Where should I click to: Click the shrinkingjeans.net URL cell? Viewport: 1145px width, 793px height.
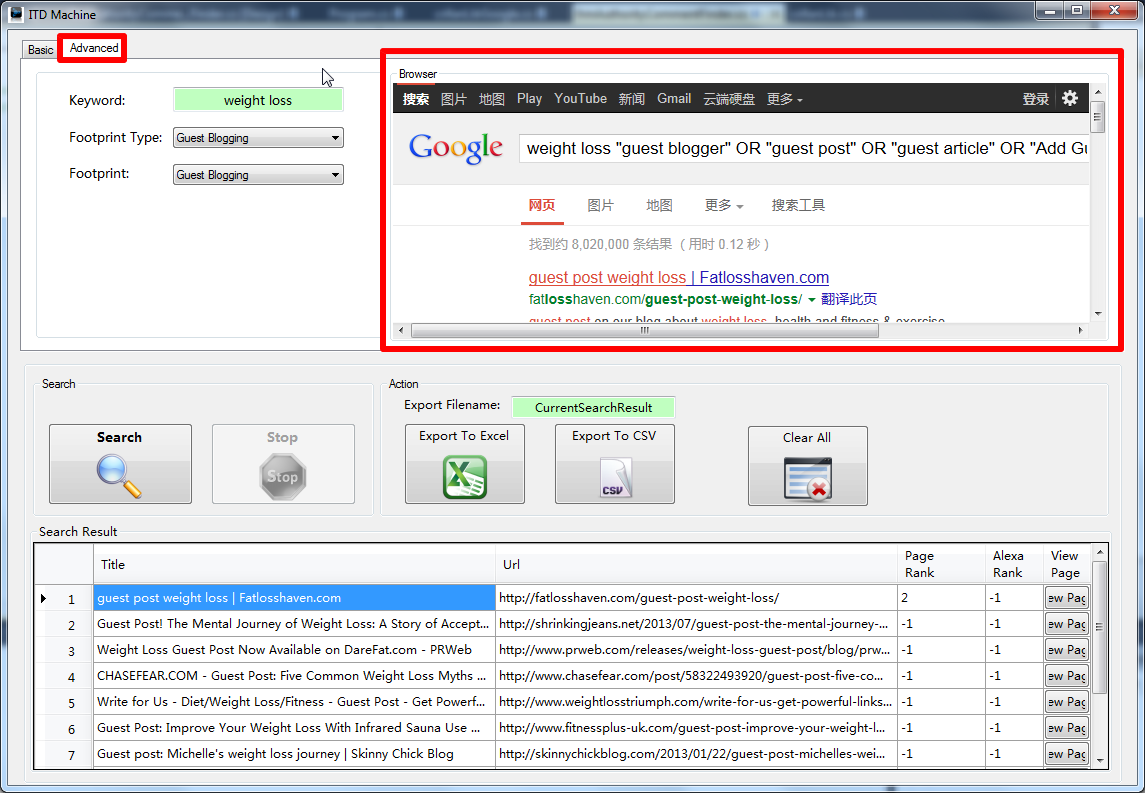(697, 624)
